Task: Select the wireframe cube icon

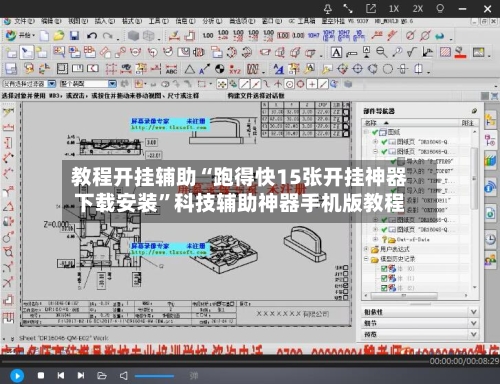Action: (x=148, y=36)
